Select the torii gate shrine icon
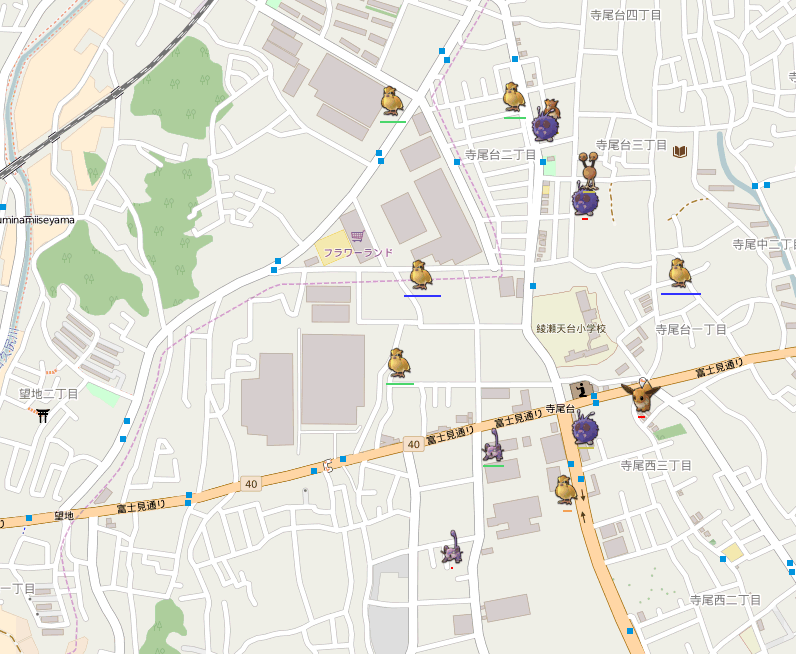The width and height of the screenshot is (796, 654). pos(43,415)
